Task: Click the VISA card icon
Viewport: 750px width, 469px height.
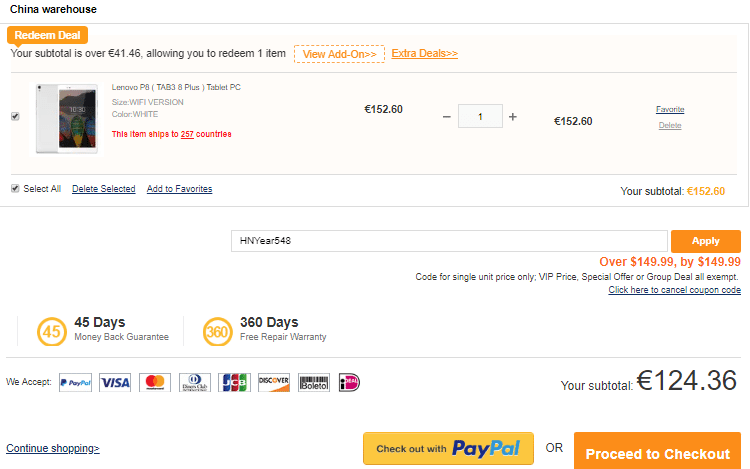Action: [x=115, y=382]
